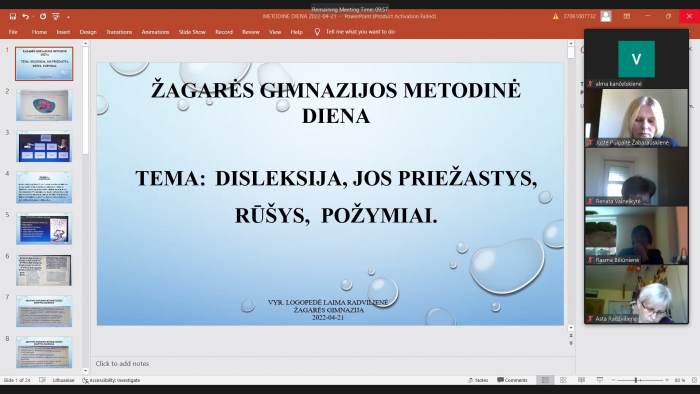The image size is (700, 394).
Task: Click the slide text 'RŪŠYS, POŽYMIAI.'
Action: click(336, 216)
